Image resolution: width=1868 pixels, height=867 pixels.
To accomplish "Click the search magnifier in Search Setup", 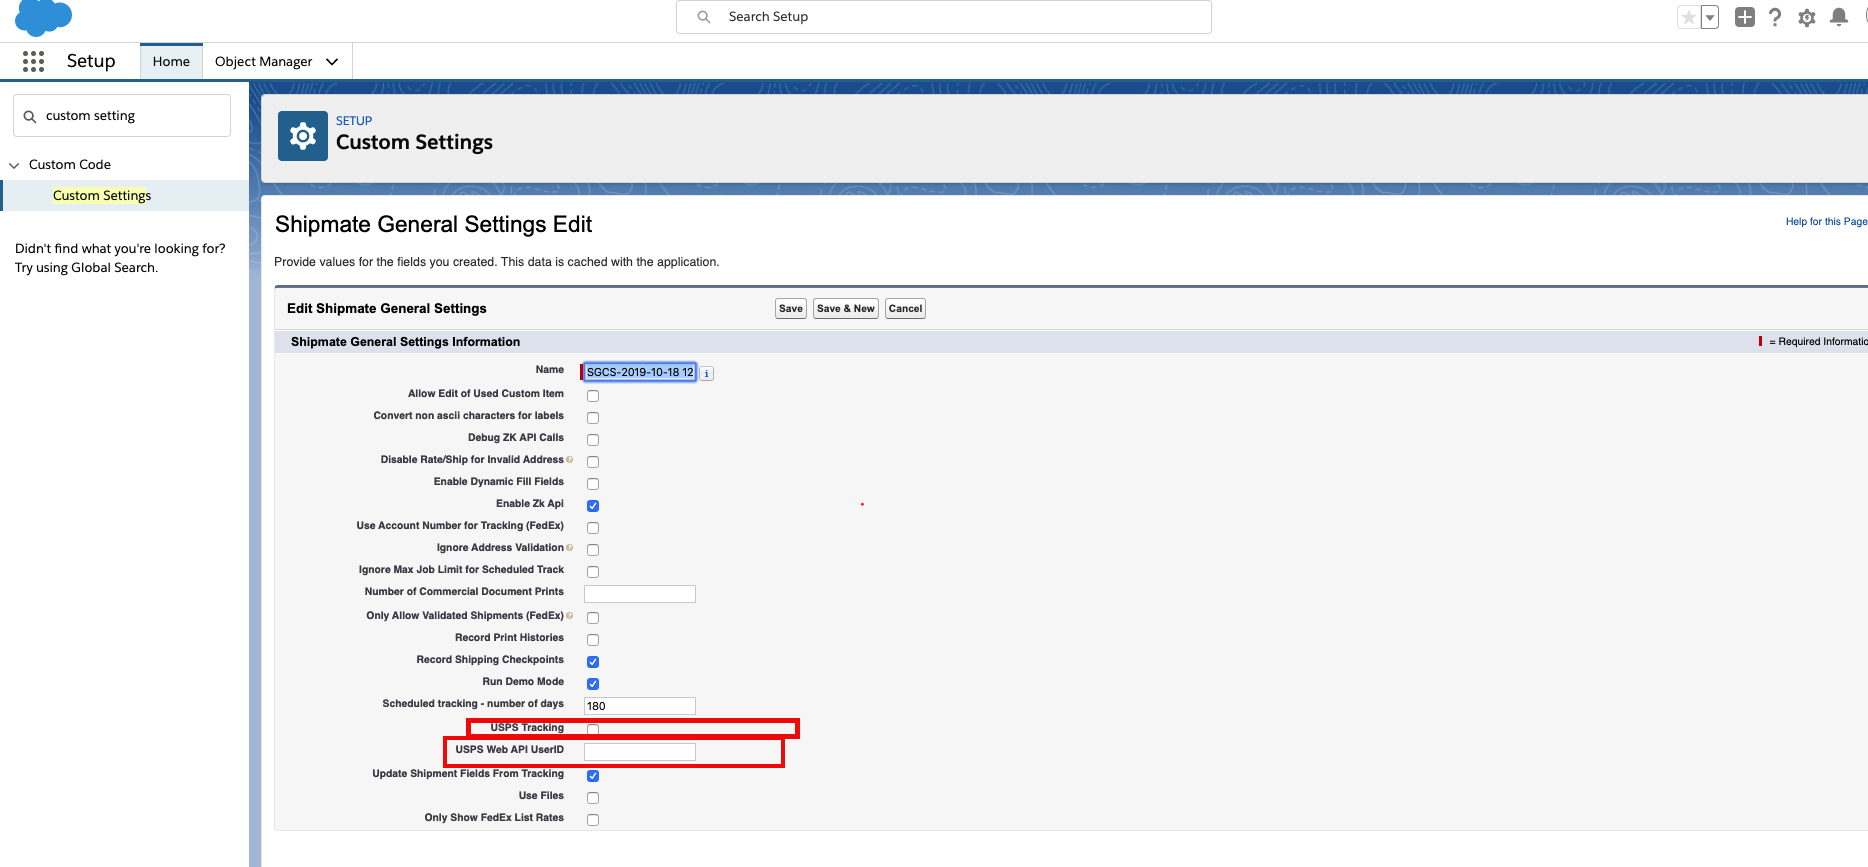I will [x=704, y=17].
